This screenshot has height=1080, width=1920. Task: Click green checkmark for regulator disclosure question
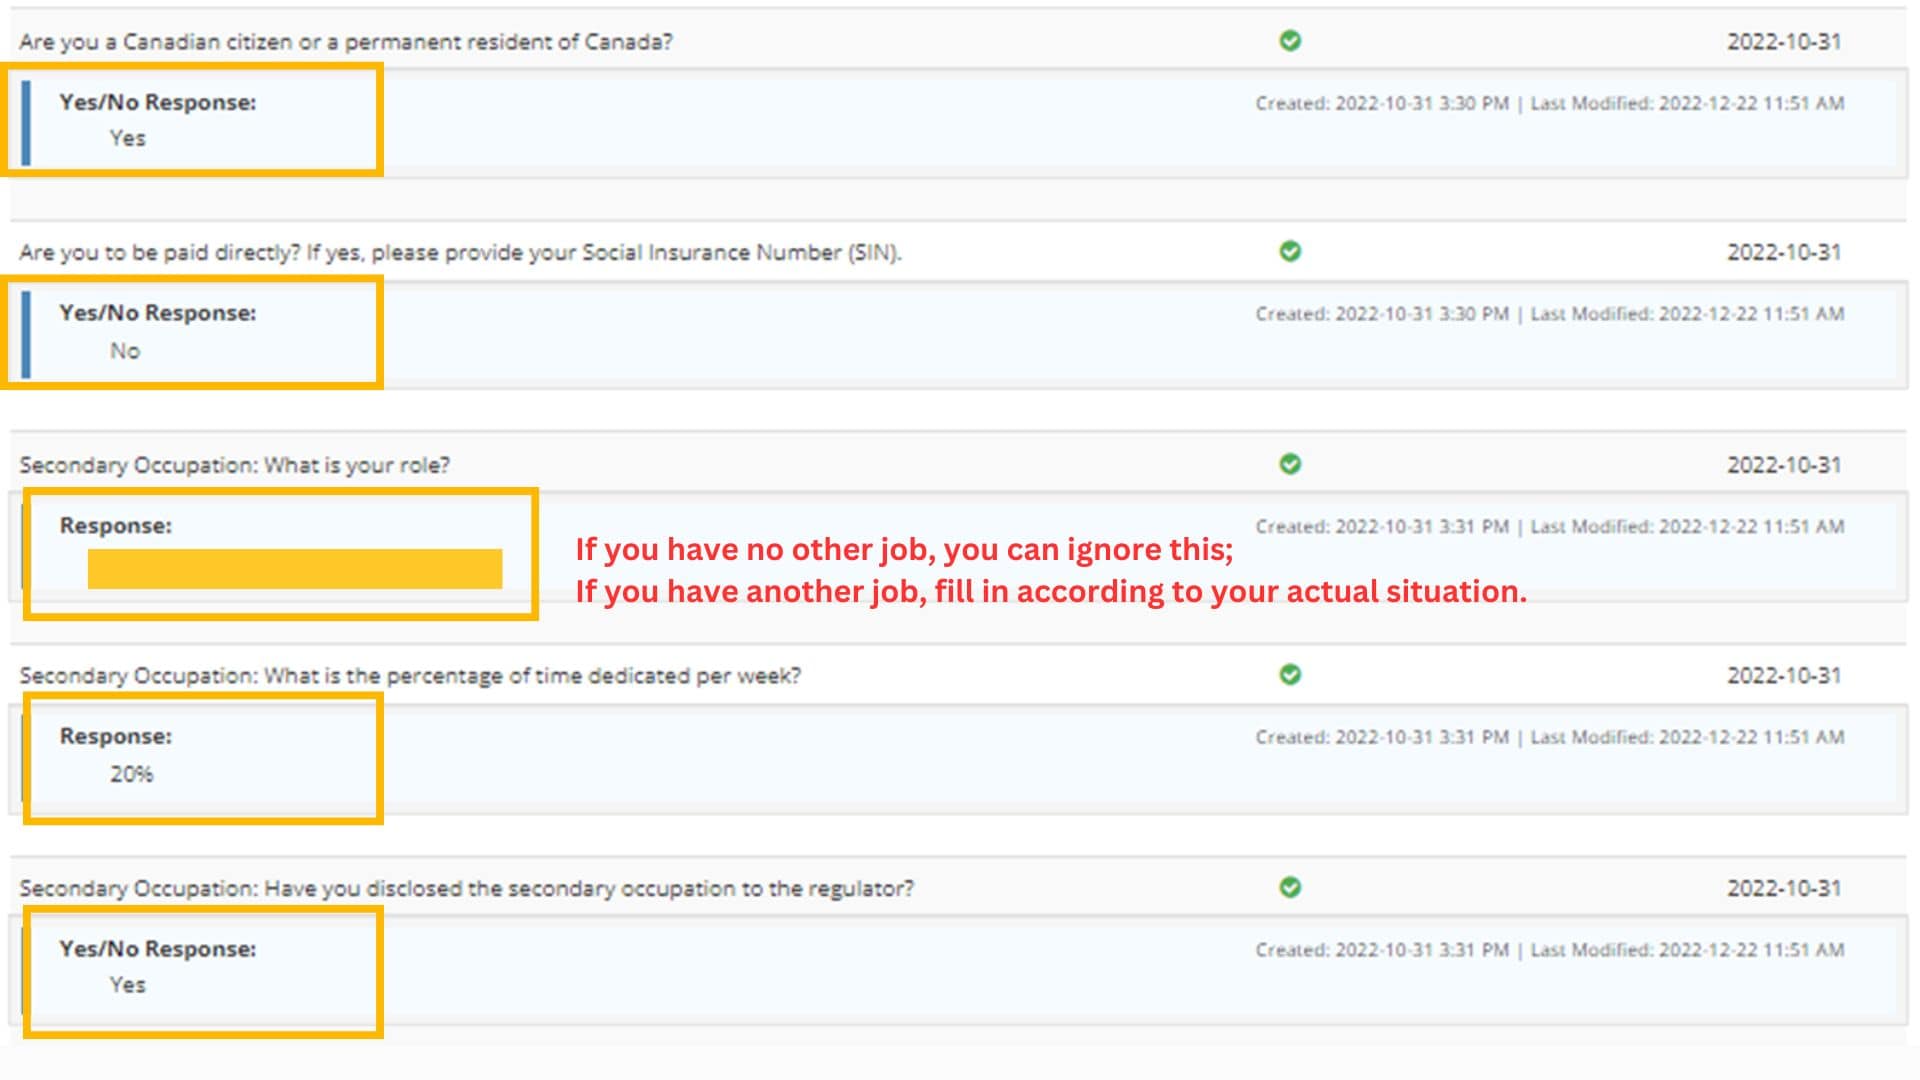click(1290, 887)
